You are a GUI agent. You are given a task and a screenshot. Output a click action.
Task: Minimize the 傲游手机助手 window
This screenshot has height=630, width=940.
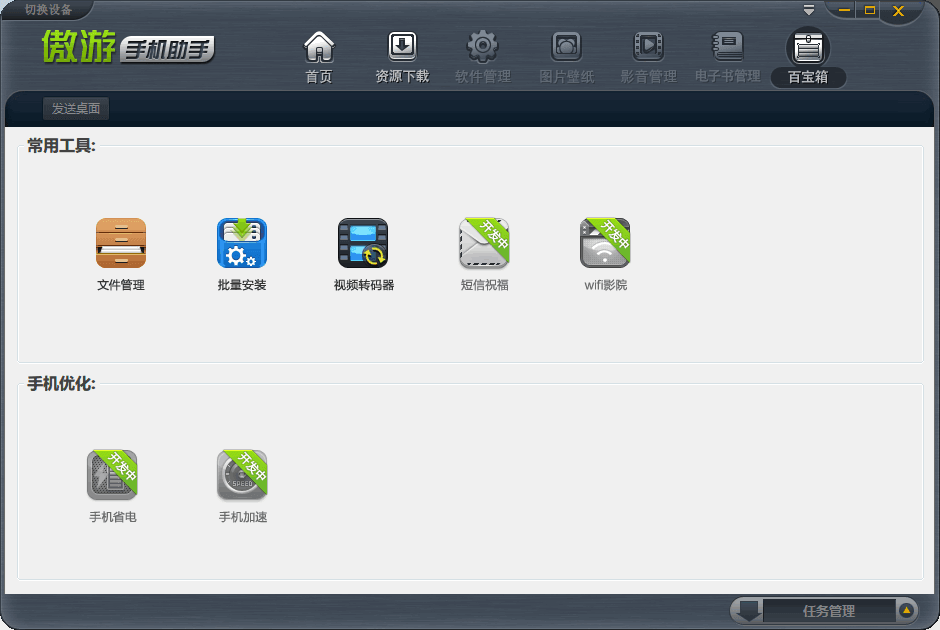[x=845, y=10]
